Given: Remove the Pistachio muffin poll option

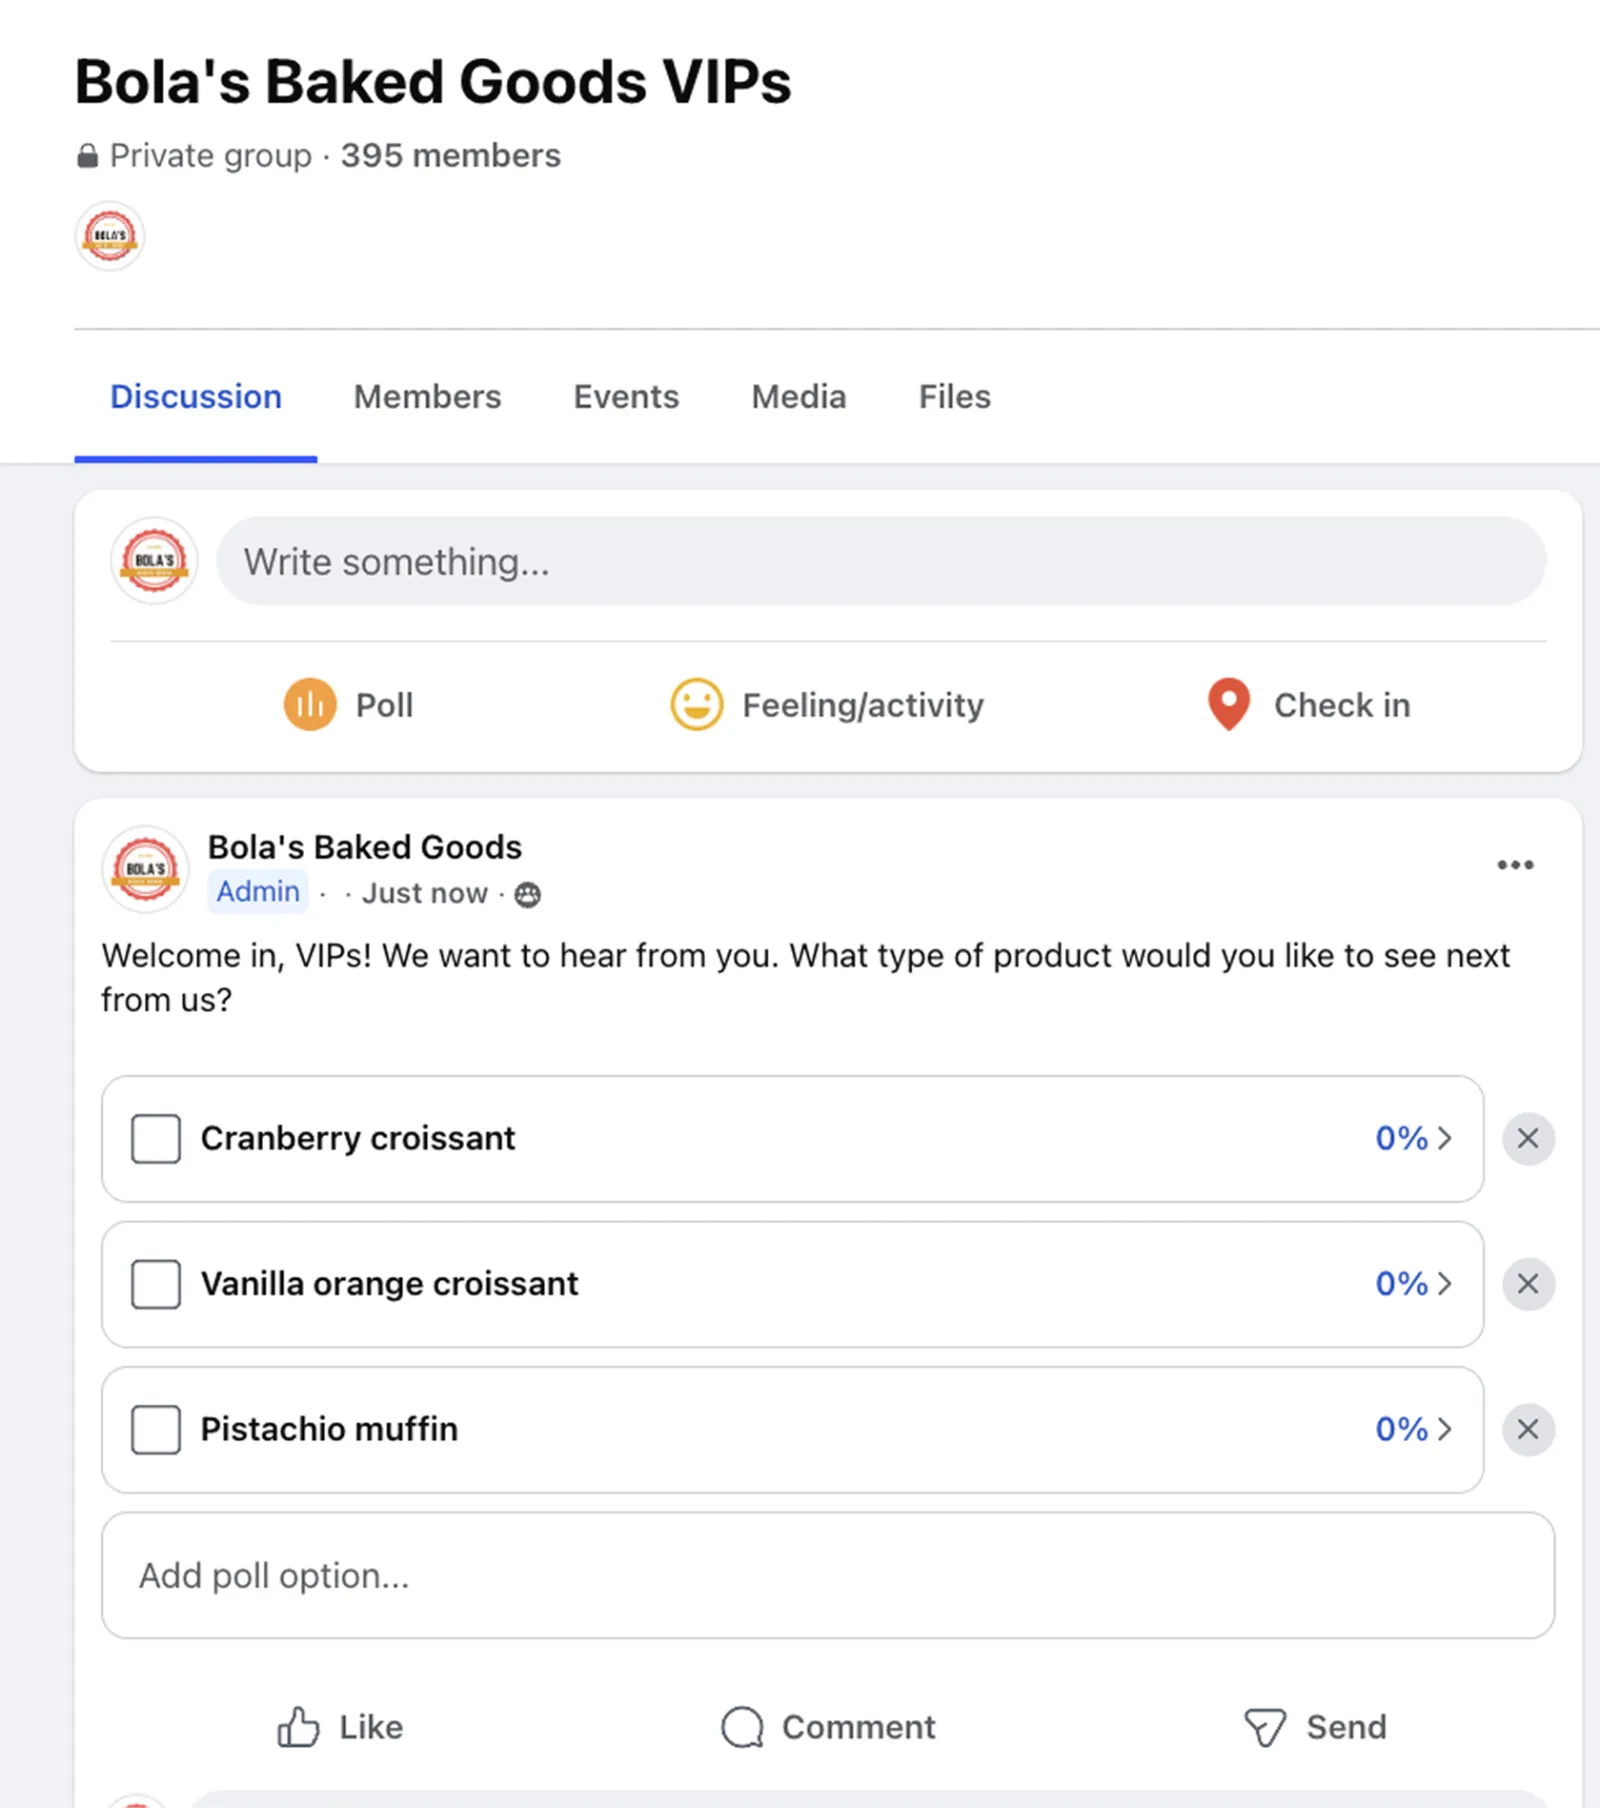Looking at the screenshot, I should 1528,1430.
